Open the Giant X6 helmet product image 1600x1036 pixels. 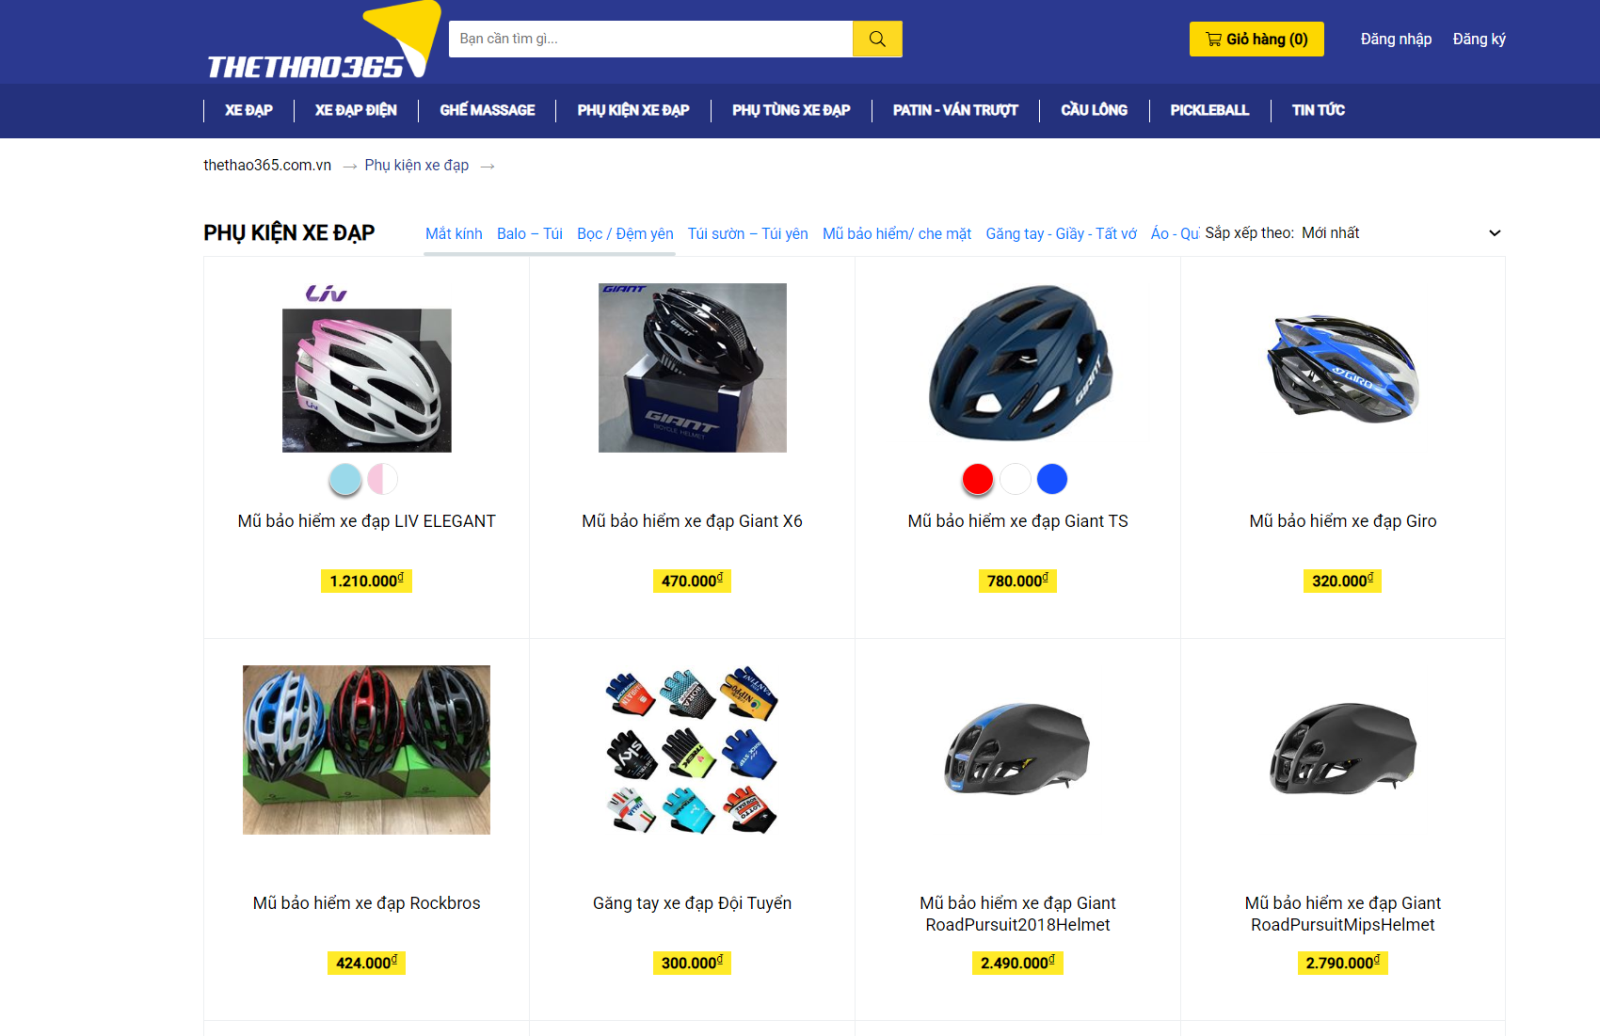692,368
